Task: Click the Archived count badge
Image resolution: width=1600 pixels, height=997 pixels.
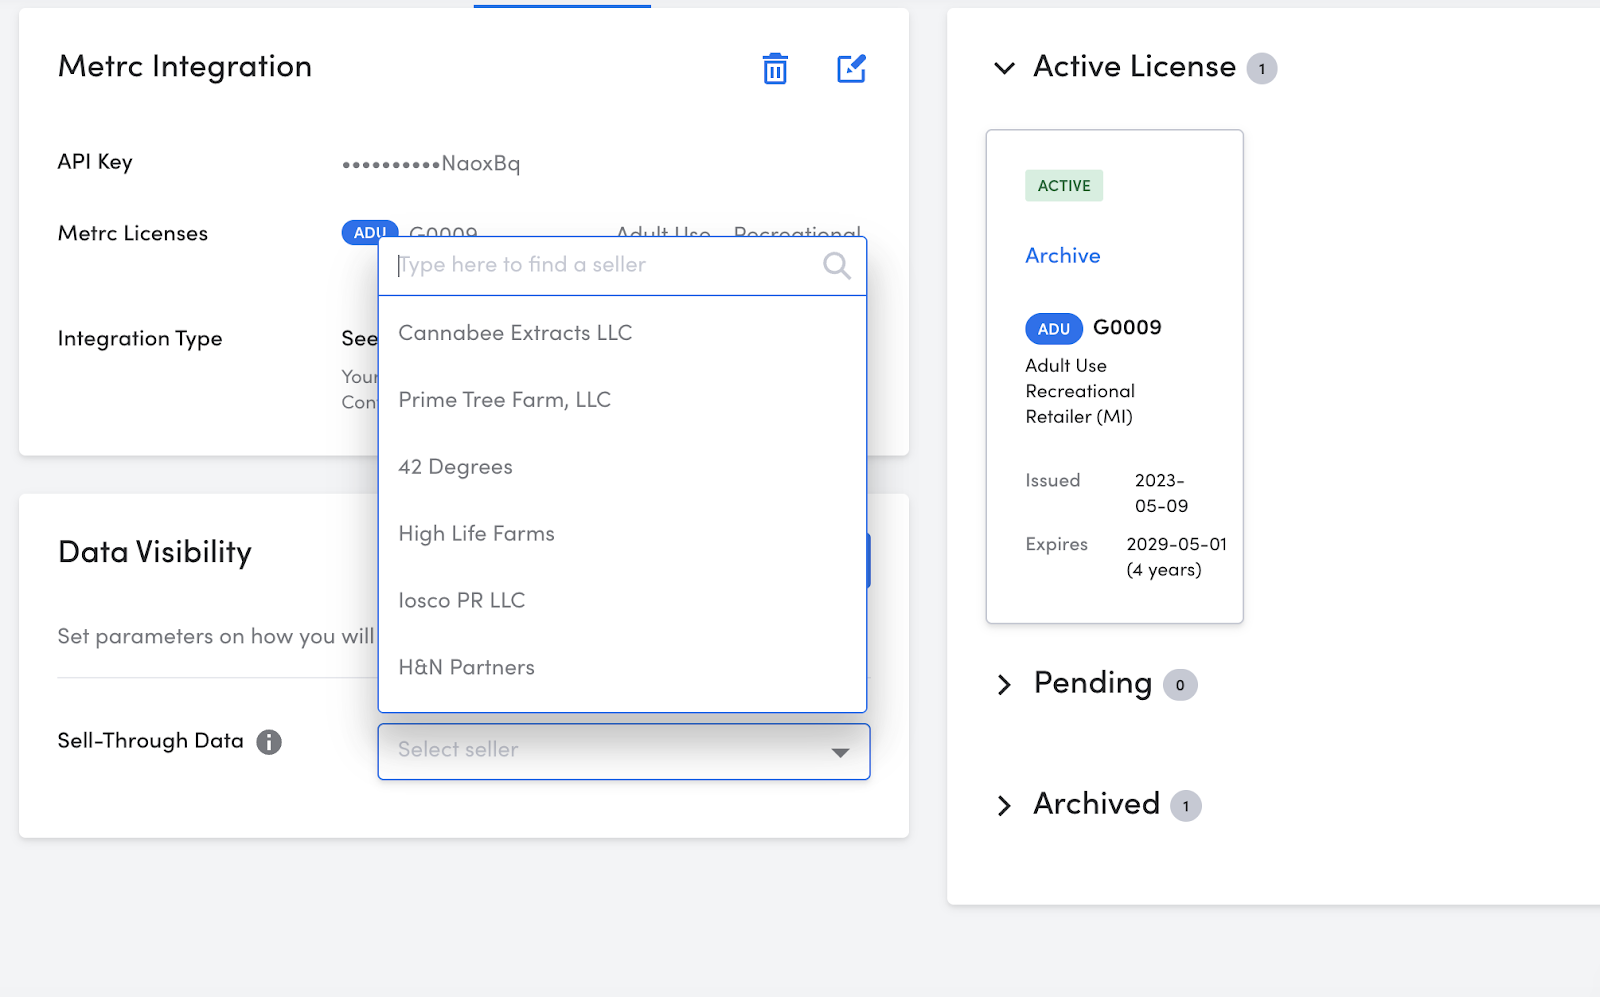Action: pos(1186,806)
